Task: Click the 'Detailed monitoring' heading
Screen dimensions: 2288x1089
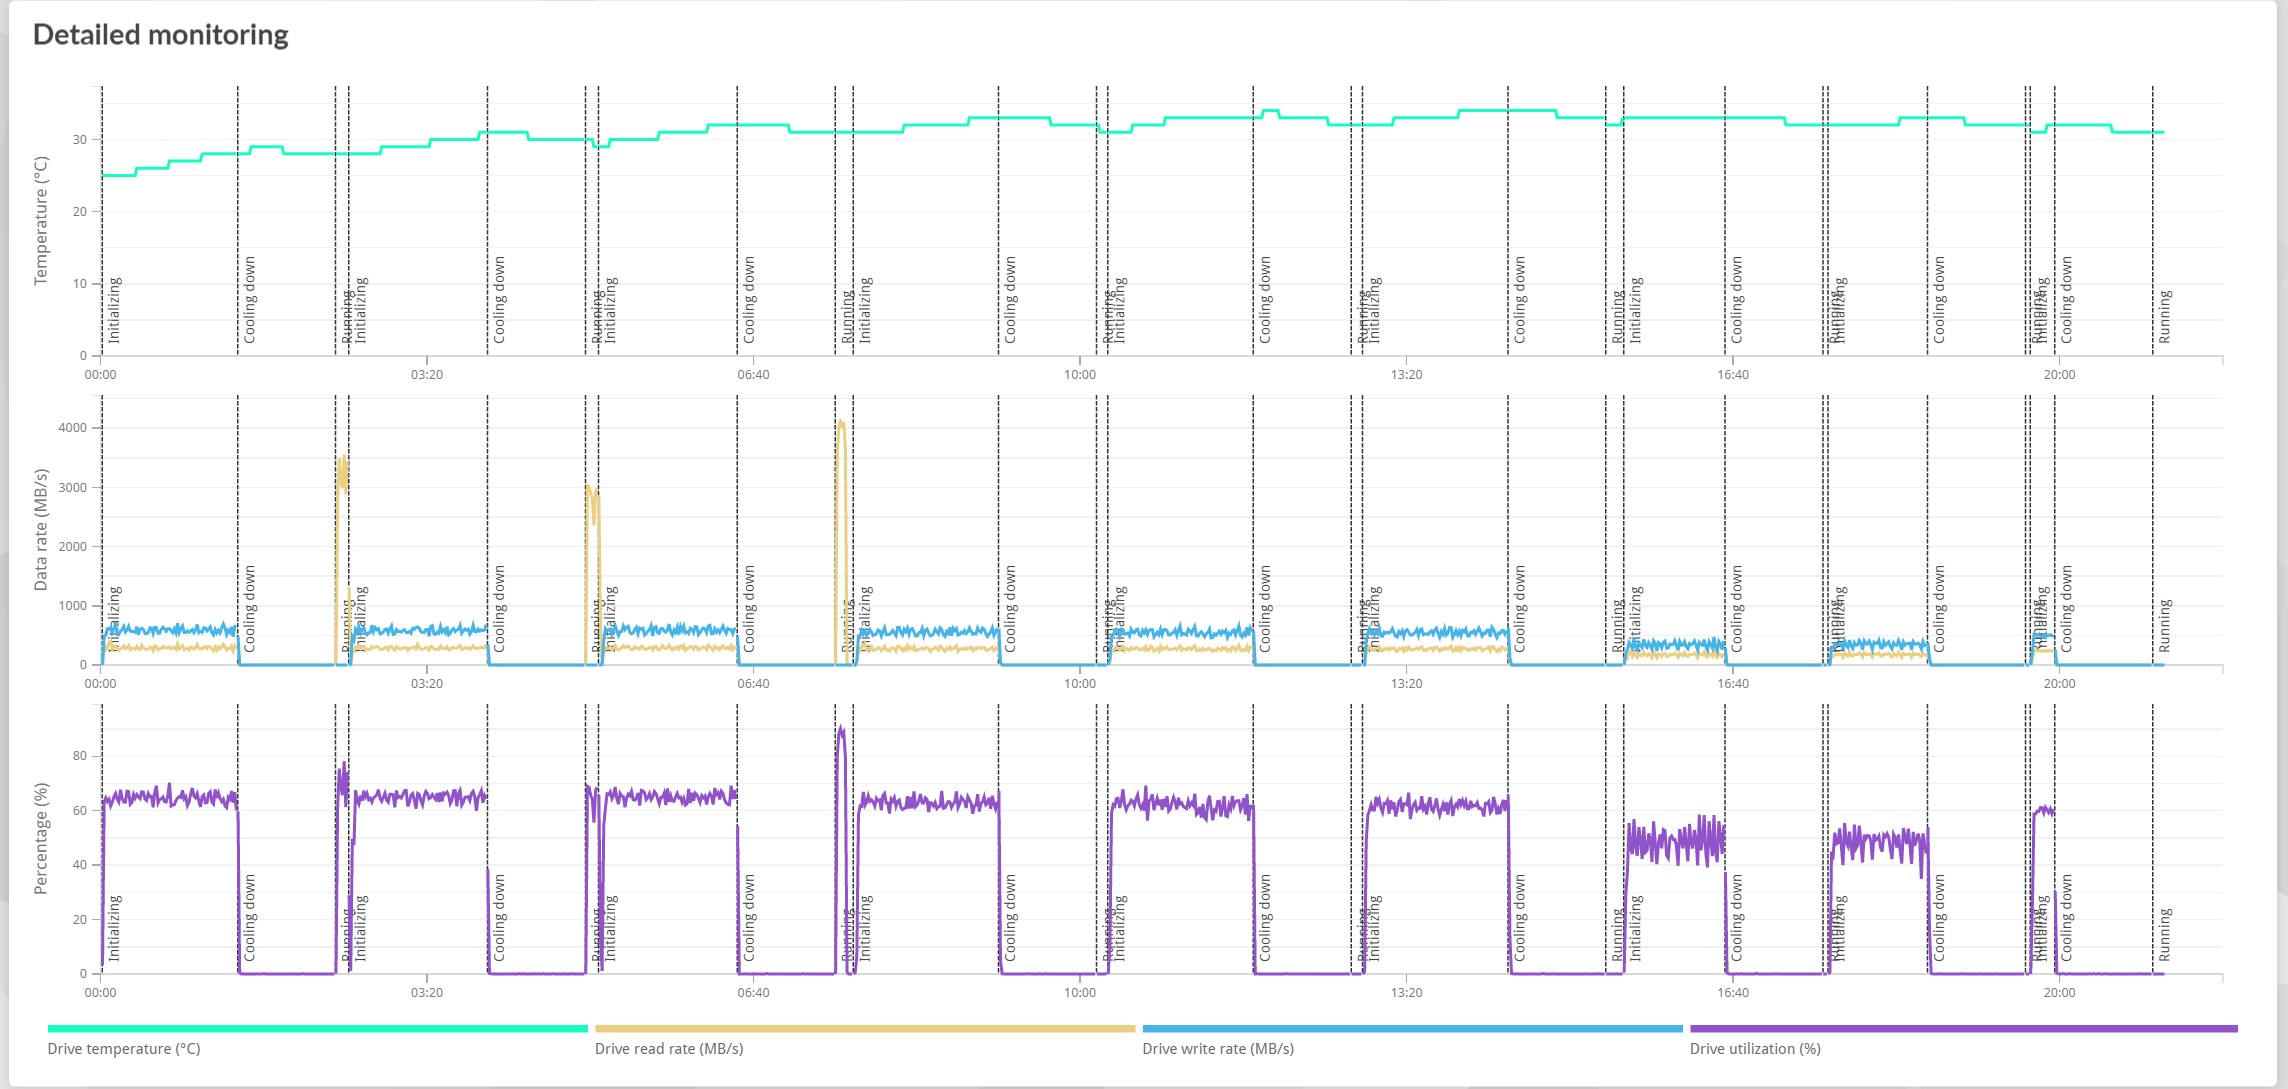Action: coord(160,35)
